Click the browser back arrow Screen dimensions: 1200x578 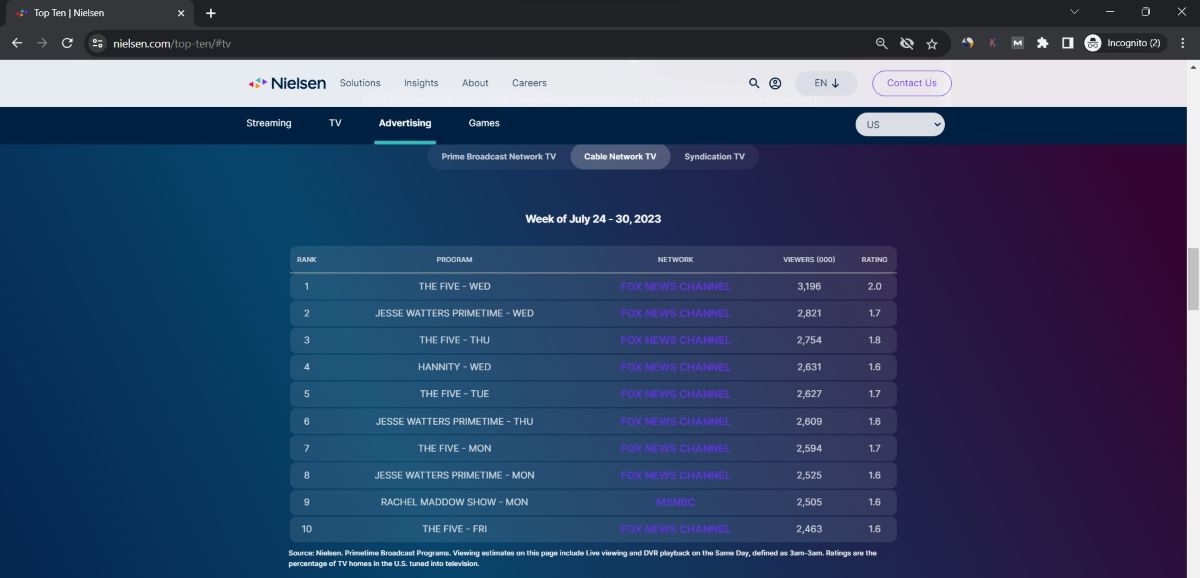coord(17,43)
